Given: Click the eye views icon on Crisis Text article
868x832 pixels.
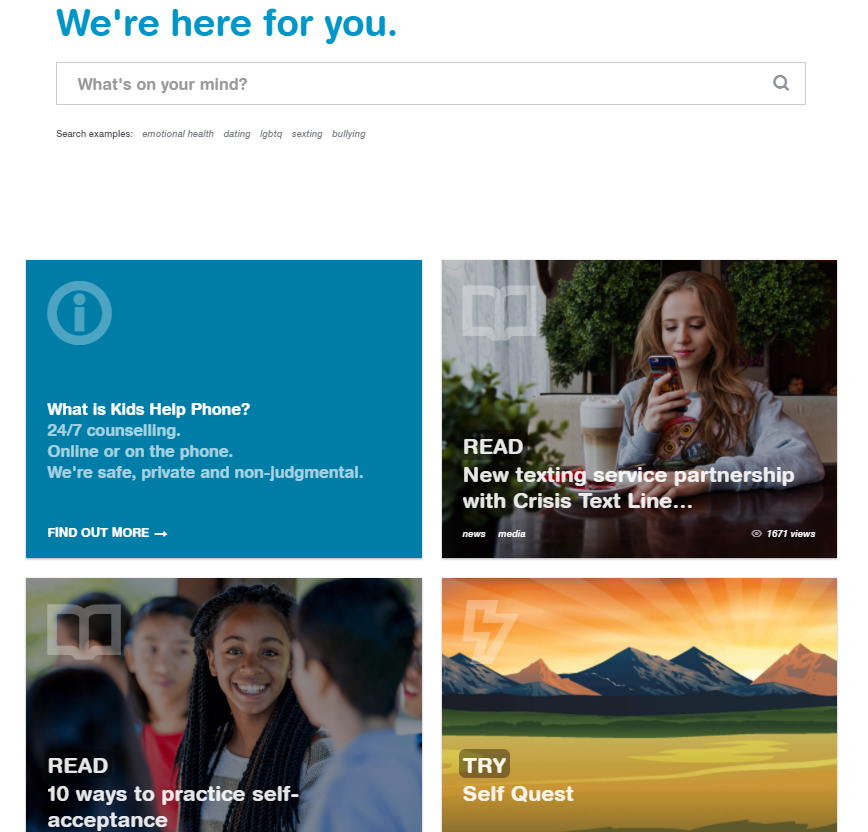Looking at the screenshot, I should coord(756,534).
